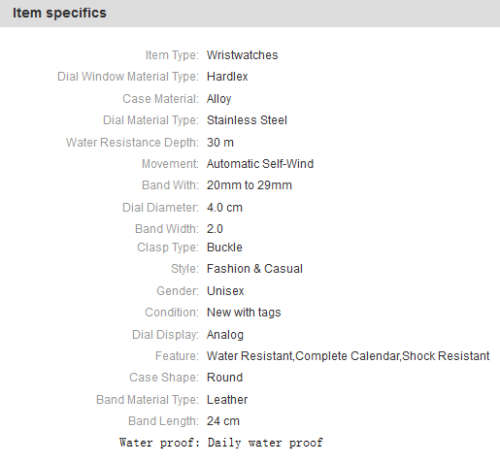Click the Dial Window Material Type label

[x=128, y=77]
